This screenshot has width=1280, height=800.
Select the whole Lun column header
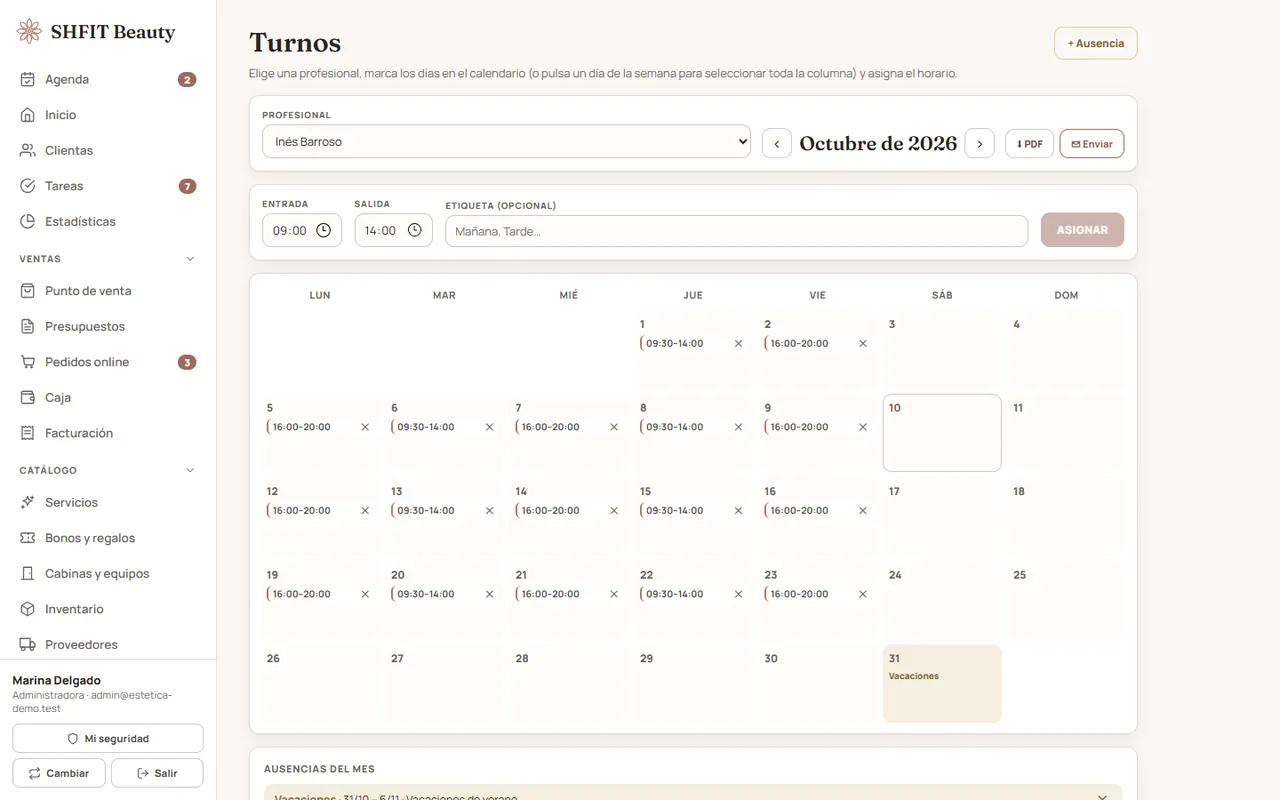point(320,295)
